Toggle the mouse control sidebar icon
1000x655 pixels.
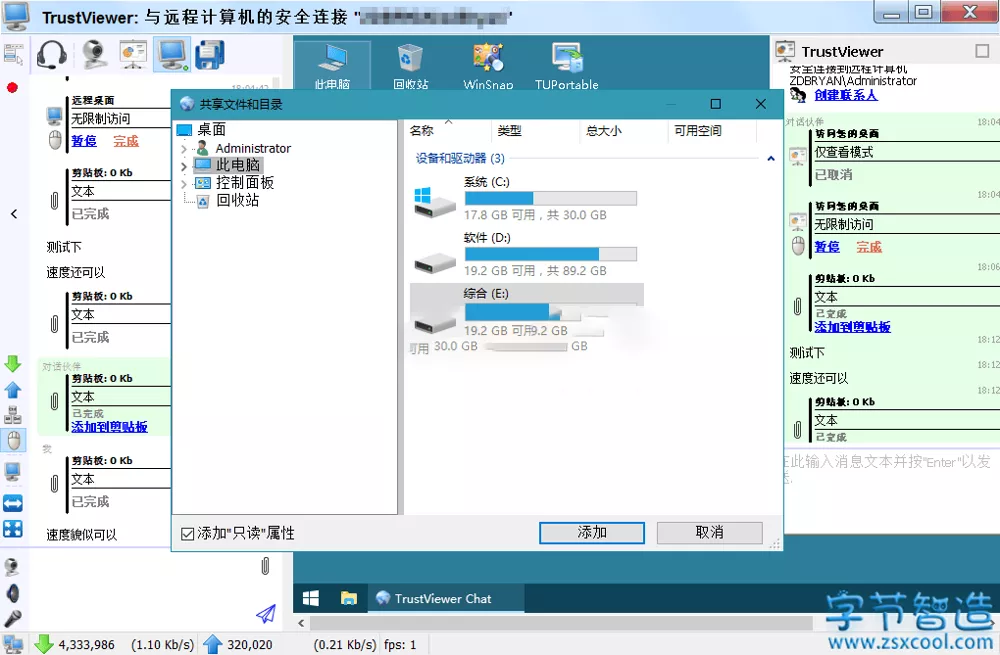[13, 440]
